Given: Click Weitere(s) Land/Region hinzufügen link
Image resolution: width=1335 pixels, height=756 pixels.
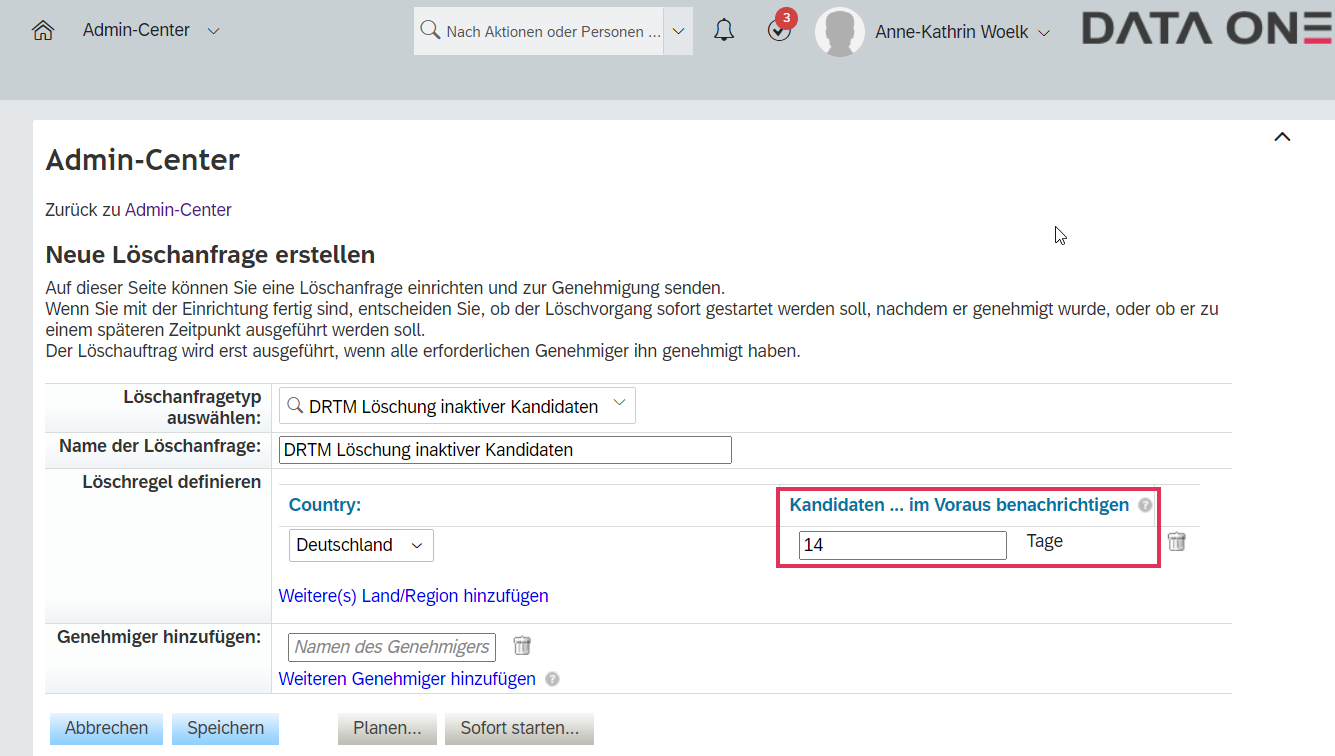Looking at the screenshot, I should click(x=413, y=596).
